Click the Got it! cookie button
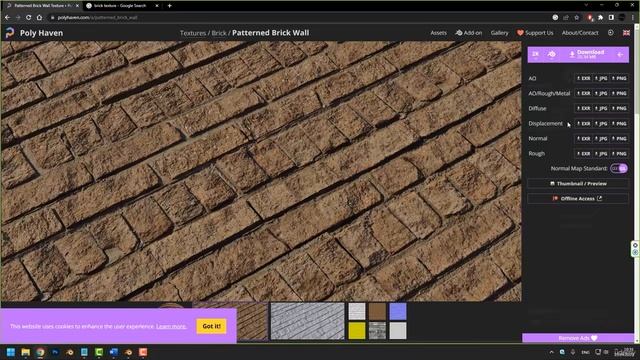The width and height of the screenshot is (640, 360). tap(211, 326)
